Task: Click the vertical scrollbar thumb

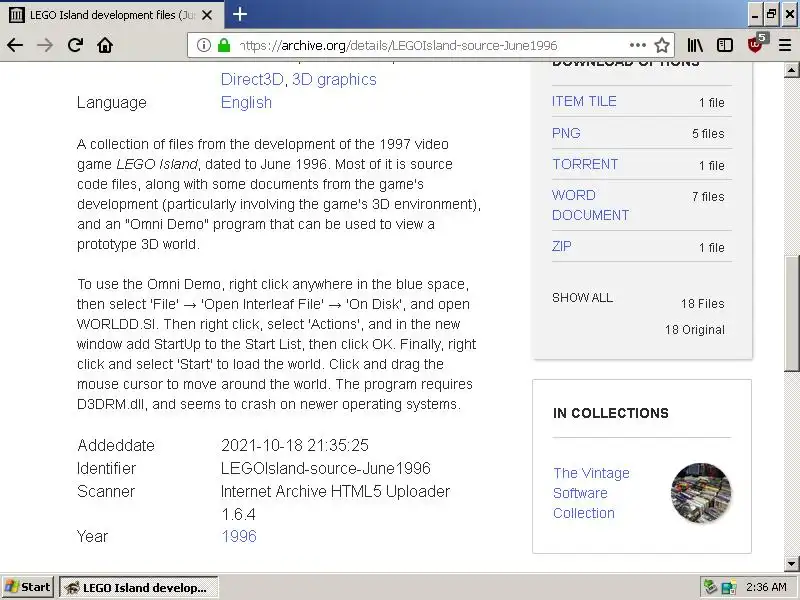Action: tap(791, 313)
